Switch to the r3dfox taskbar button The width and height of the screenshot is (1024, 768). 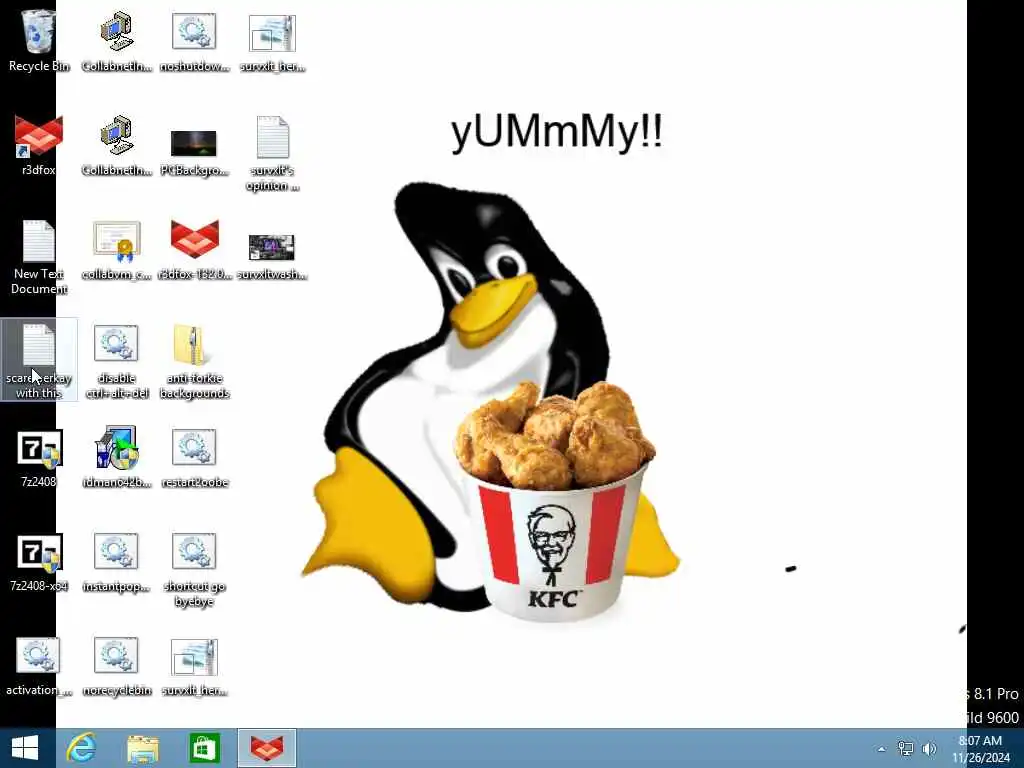(267, 748)
